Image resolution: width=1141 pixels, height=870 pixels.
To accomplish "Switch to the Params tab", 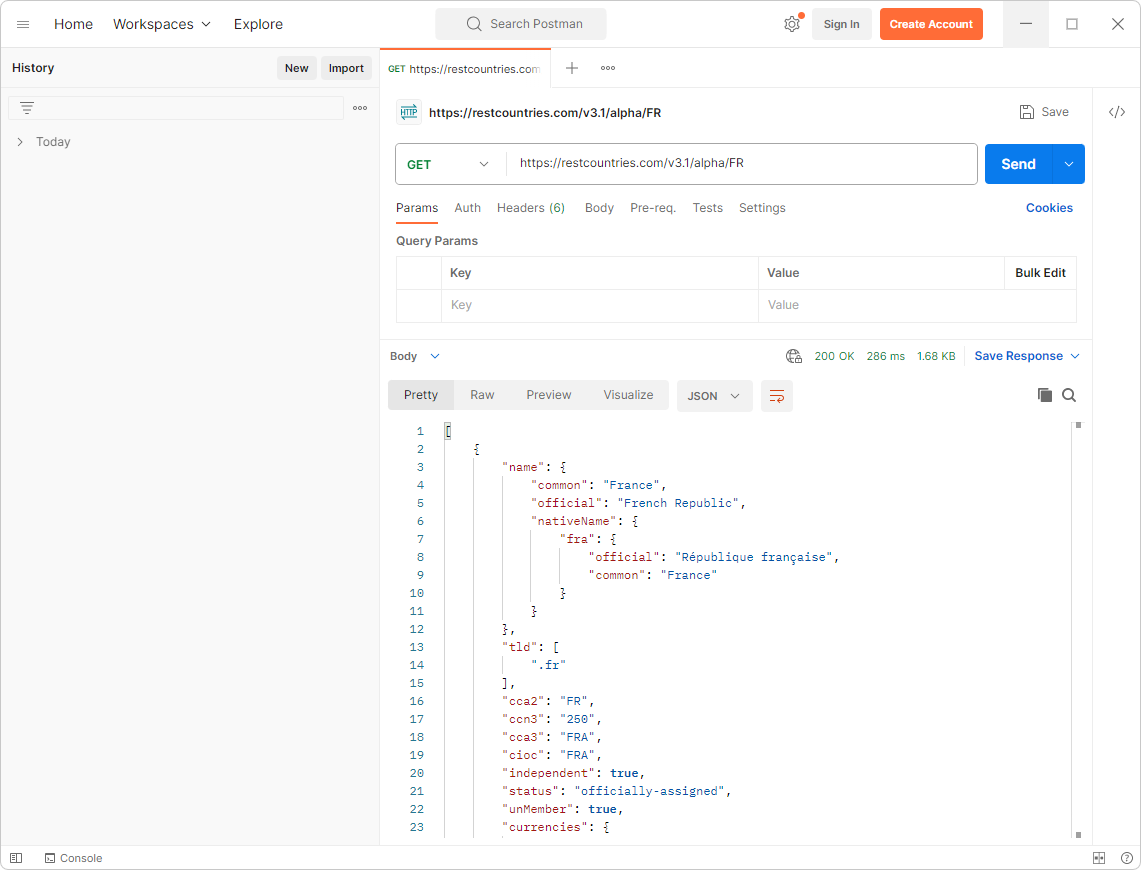I will pos(417,208).
